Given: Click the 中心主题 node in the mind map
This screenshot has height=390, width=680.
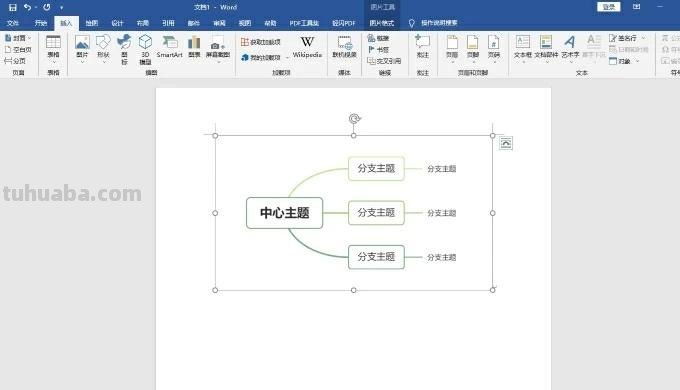Looking at the screenshot, I should (x=284, y=213).
